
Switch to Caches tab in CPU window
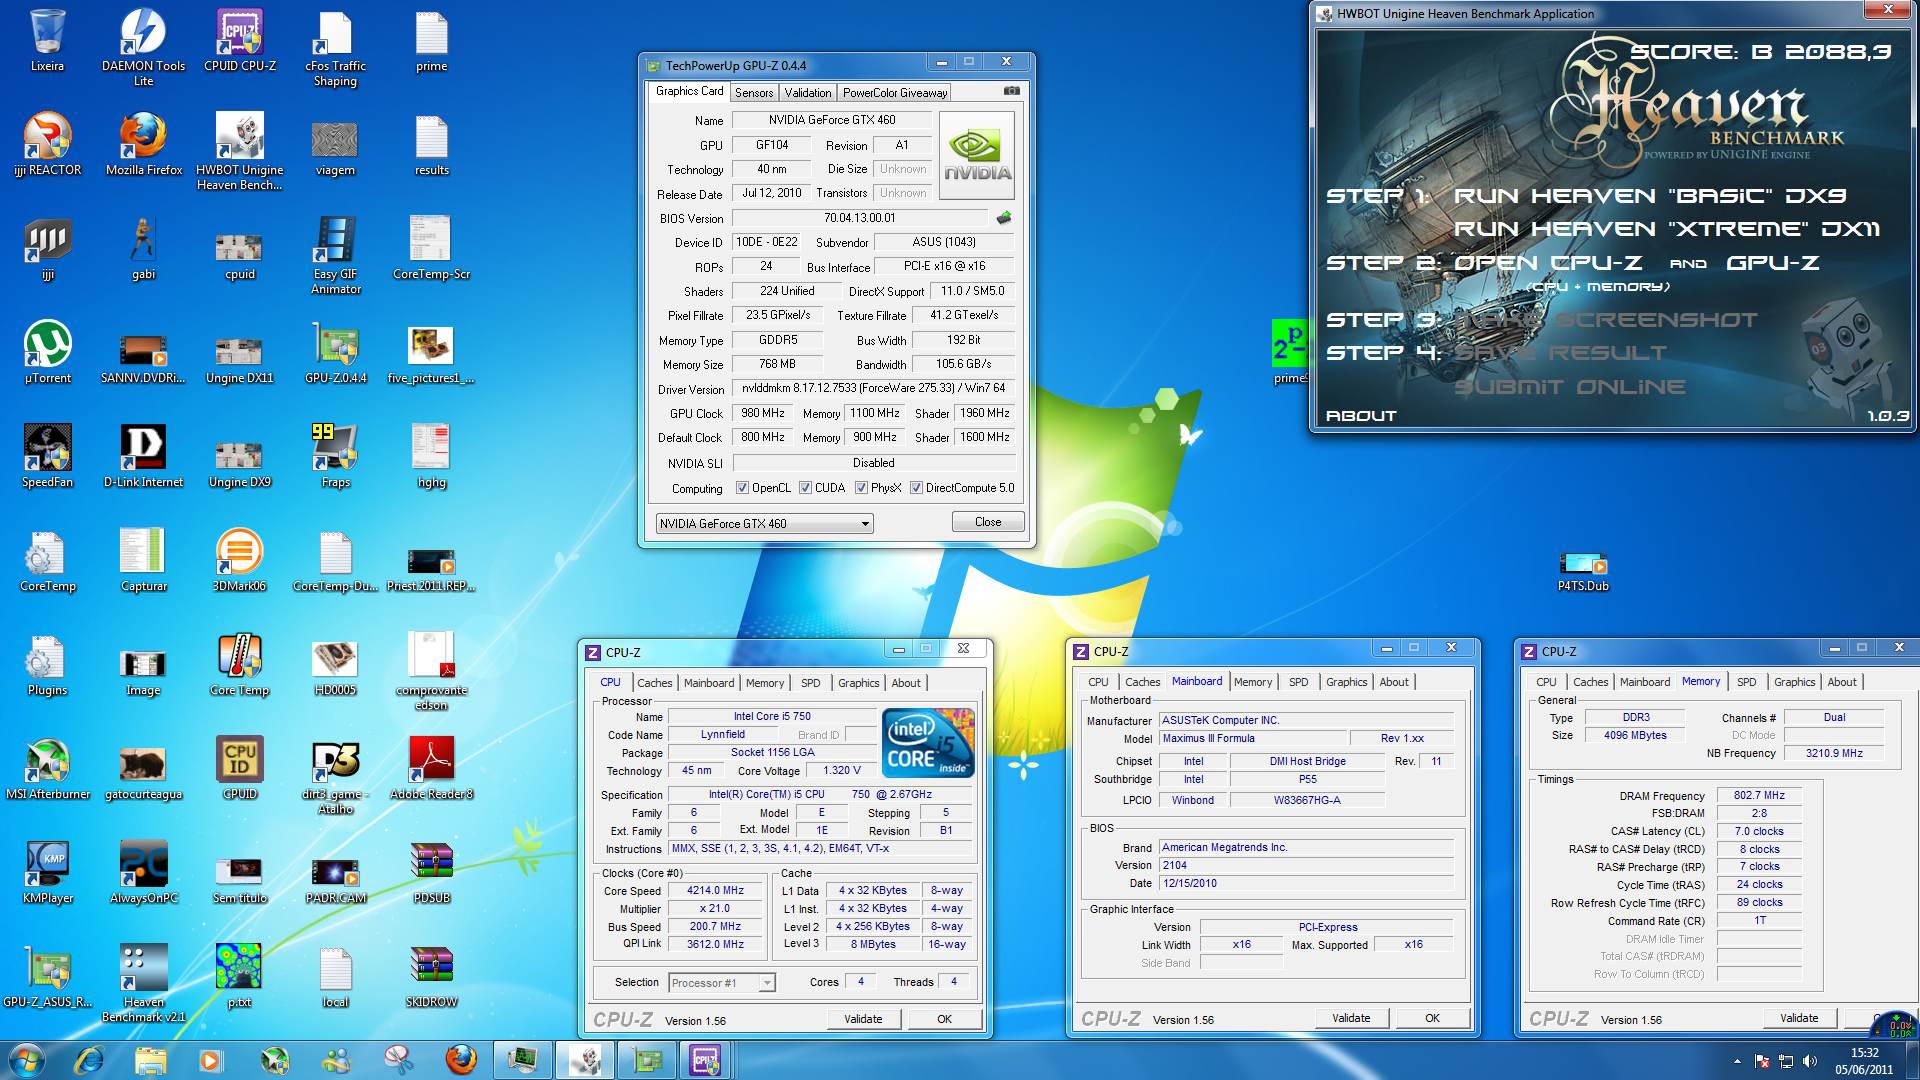(655, 683)
